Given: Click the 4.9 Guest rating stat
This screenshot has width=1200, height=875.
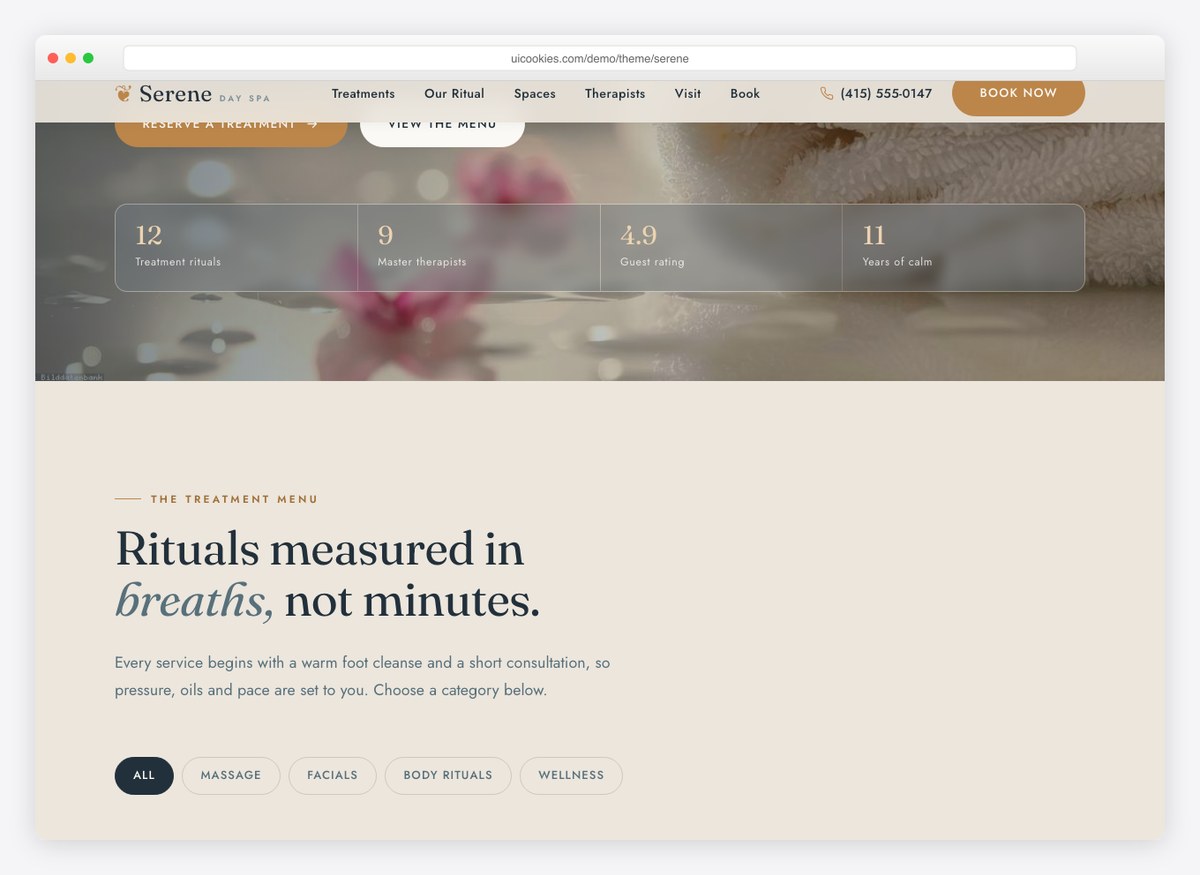Looking at the screenshot, I should (x=721, y=248).
